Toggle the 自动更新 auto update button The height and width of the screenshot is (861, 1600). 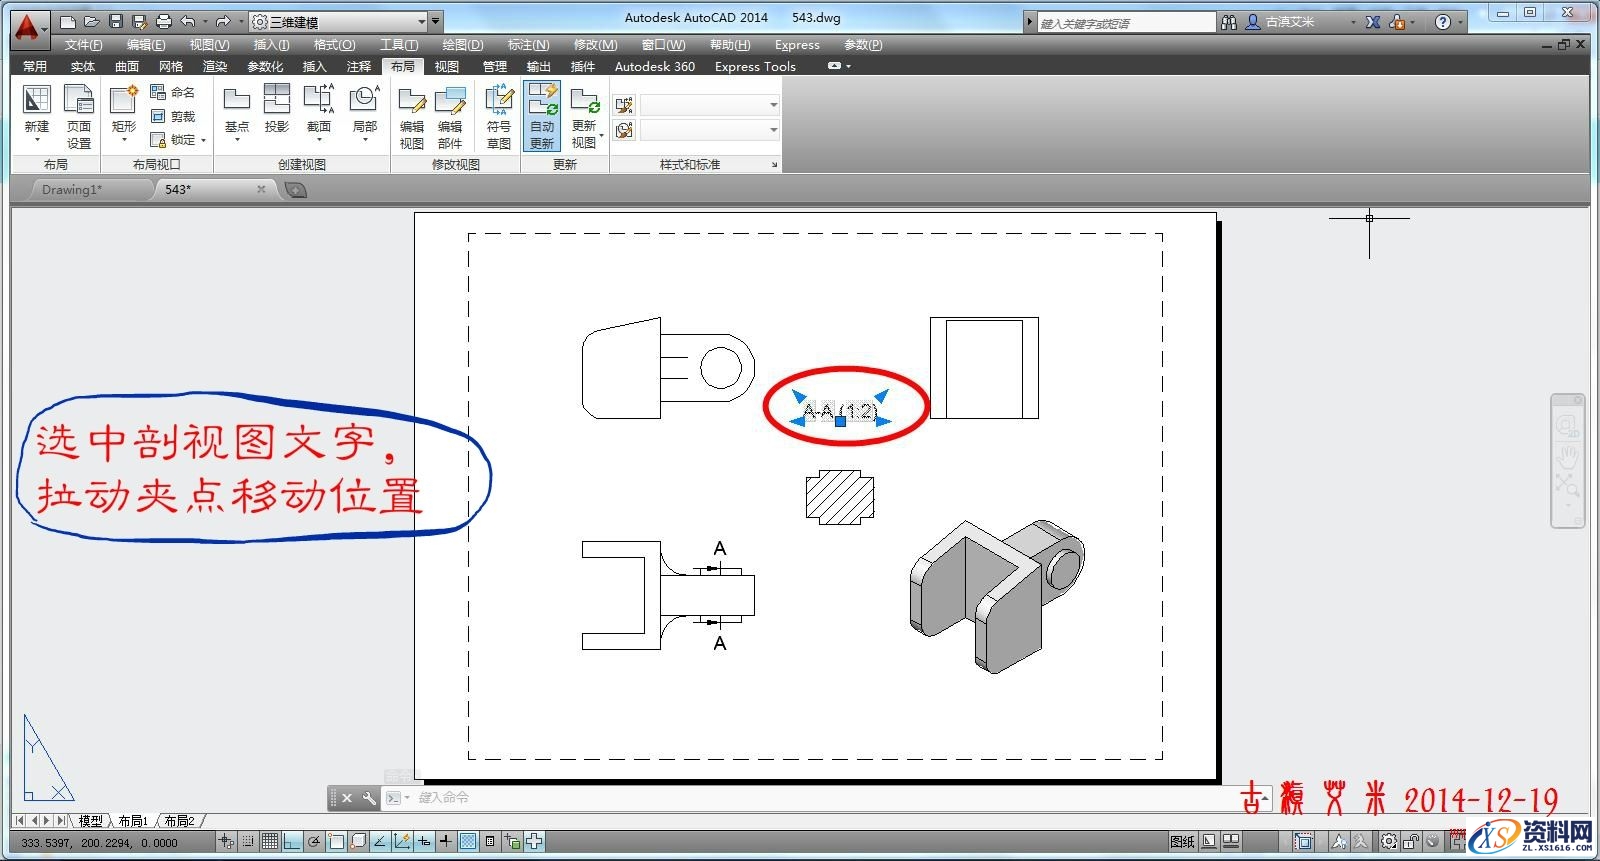[x=542, y=116]
